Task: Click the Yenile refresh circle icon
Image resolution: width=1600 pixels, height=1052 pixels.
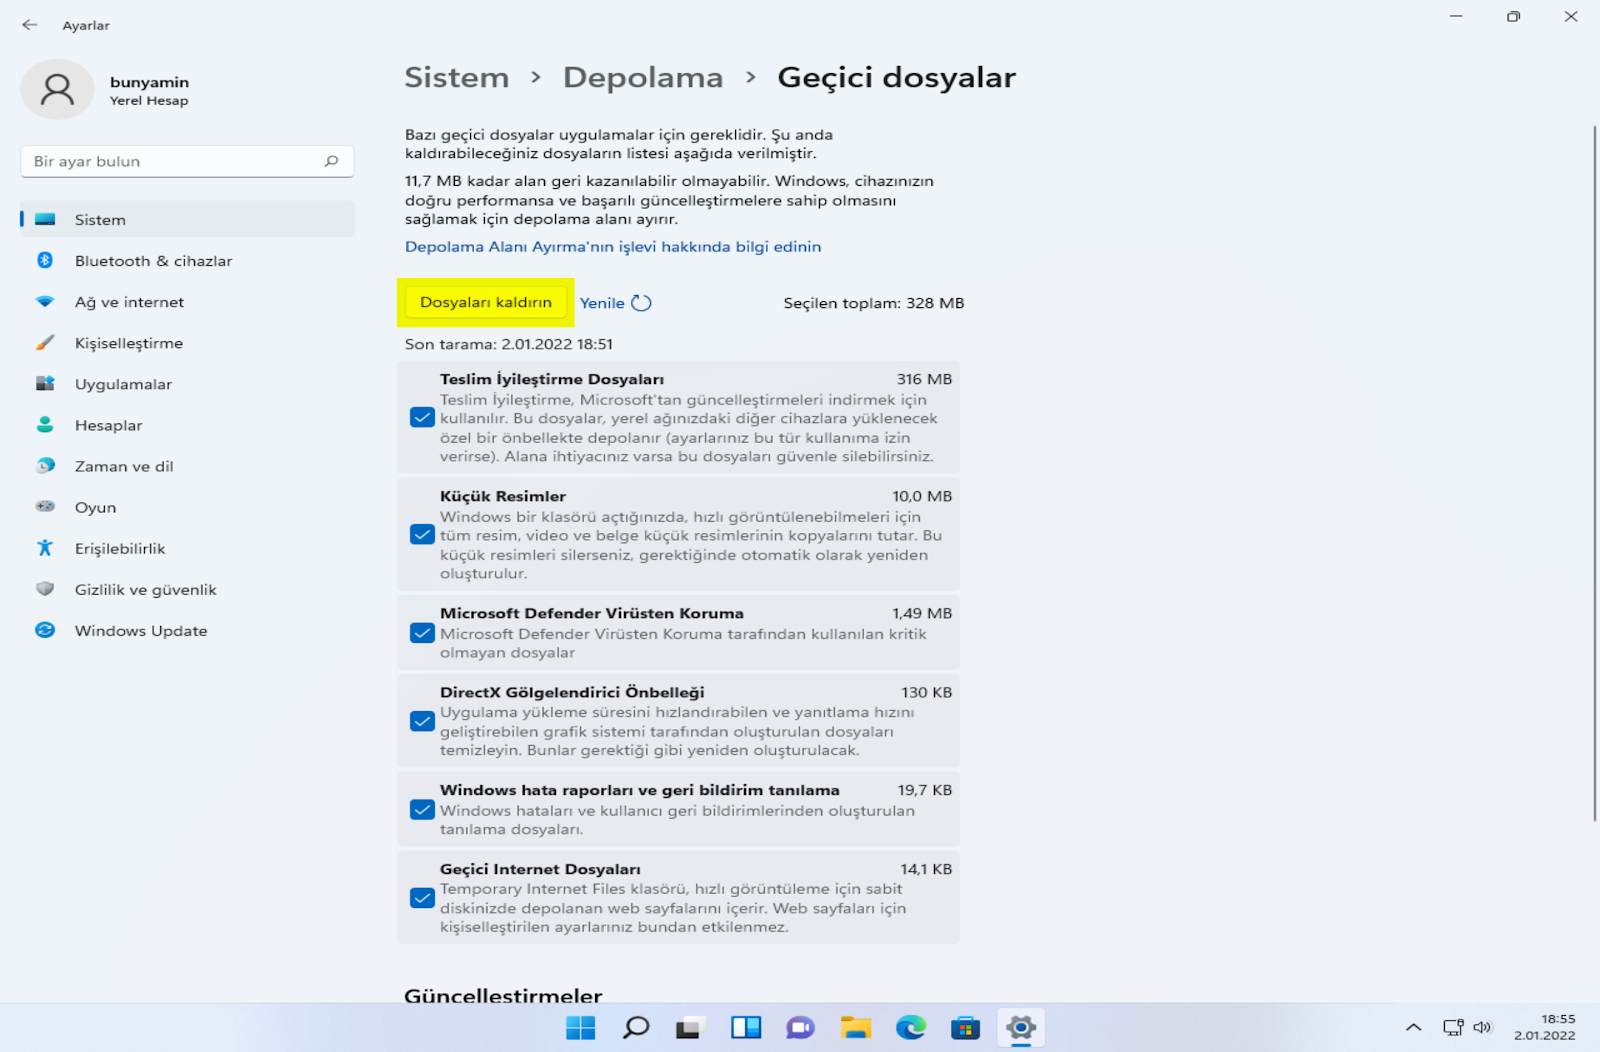Action: point(641,303)
